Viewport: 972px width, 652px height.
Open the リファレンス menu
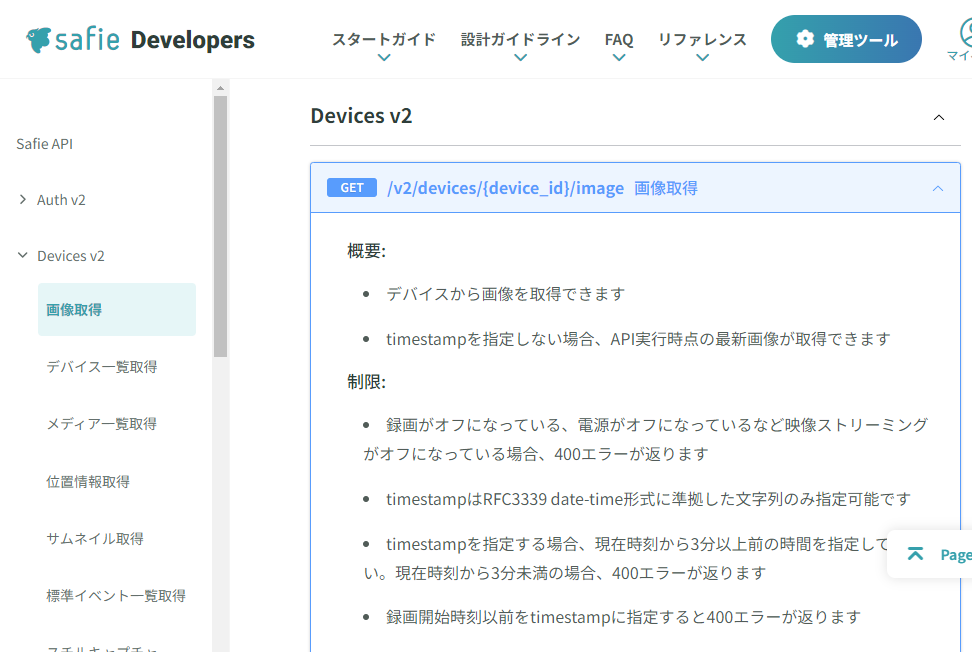click(x=702, y=40)
